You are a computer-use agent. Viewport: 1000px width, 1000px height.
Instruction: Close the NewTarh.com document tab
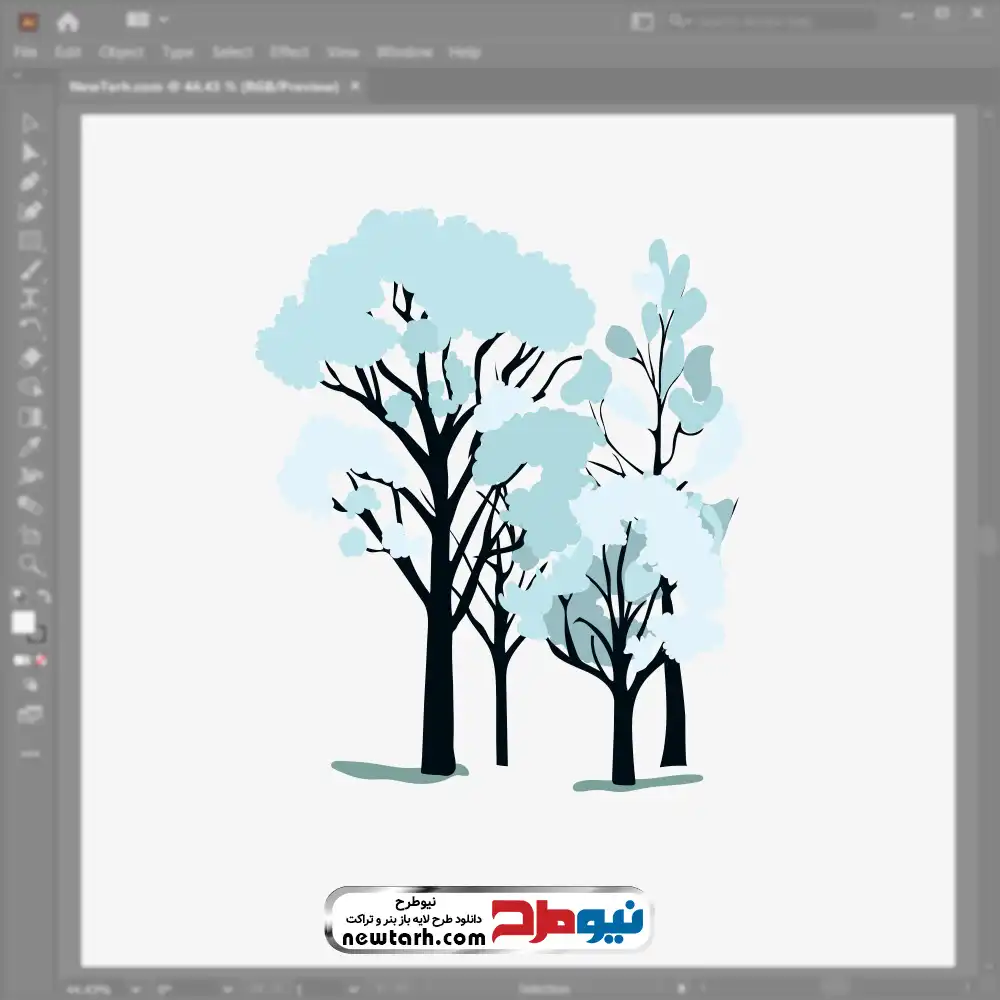click(x=354, y=87)
